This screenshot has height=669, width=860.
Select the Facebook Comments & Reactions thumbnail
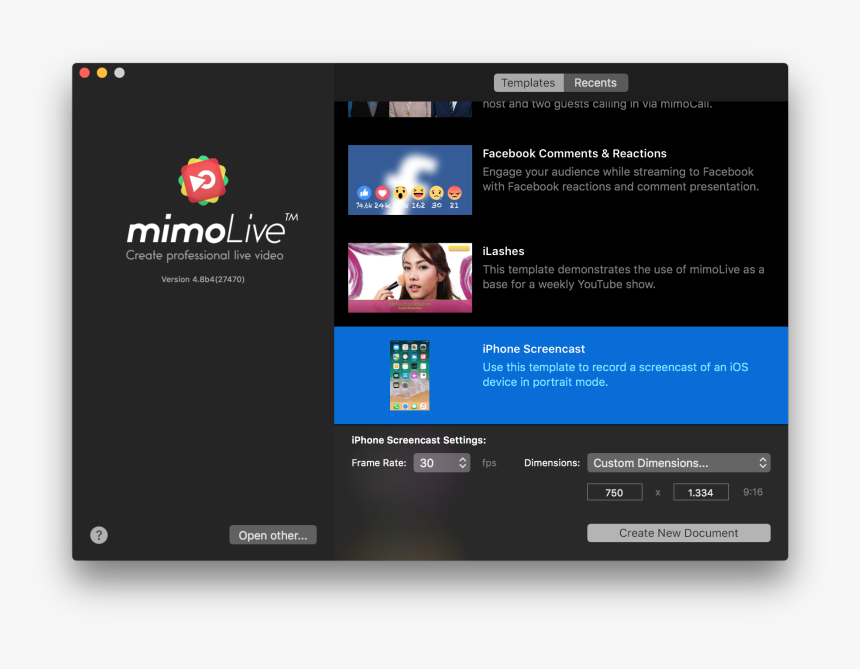tap(410, 180)
